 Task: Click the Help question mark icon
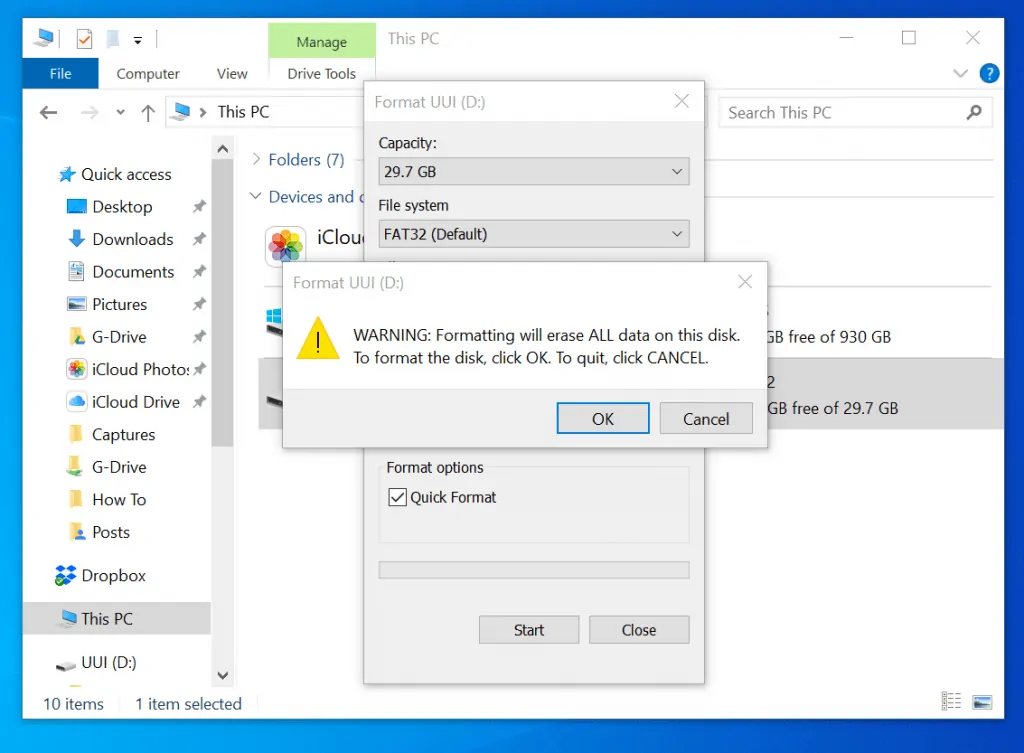(x=989, y=73)
